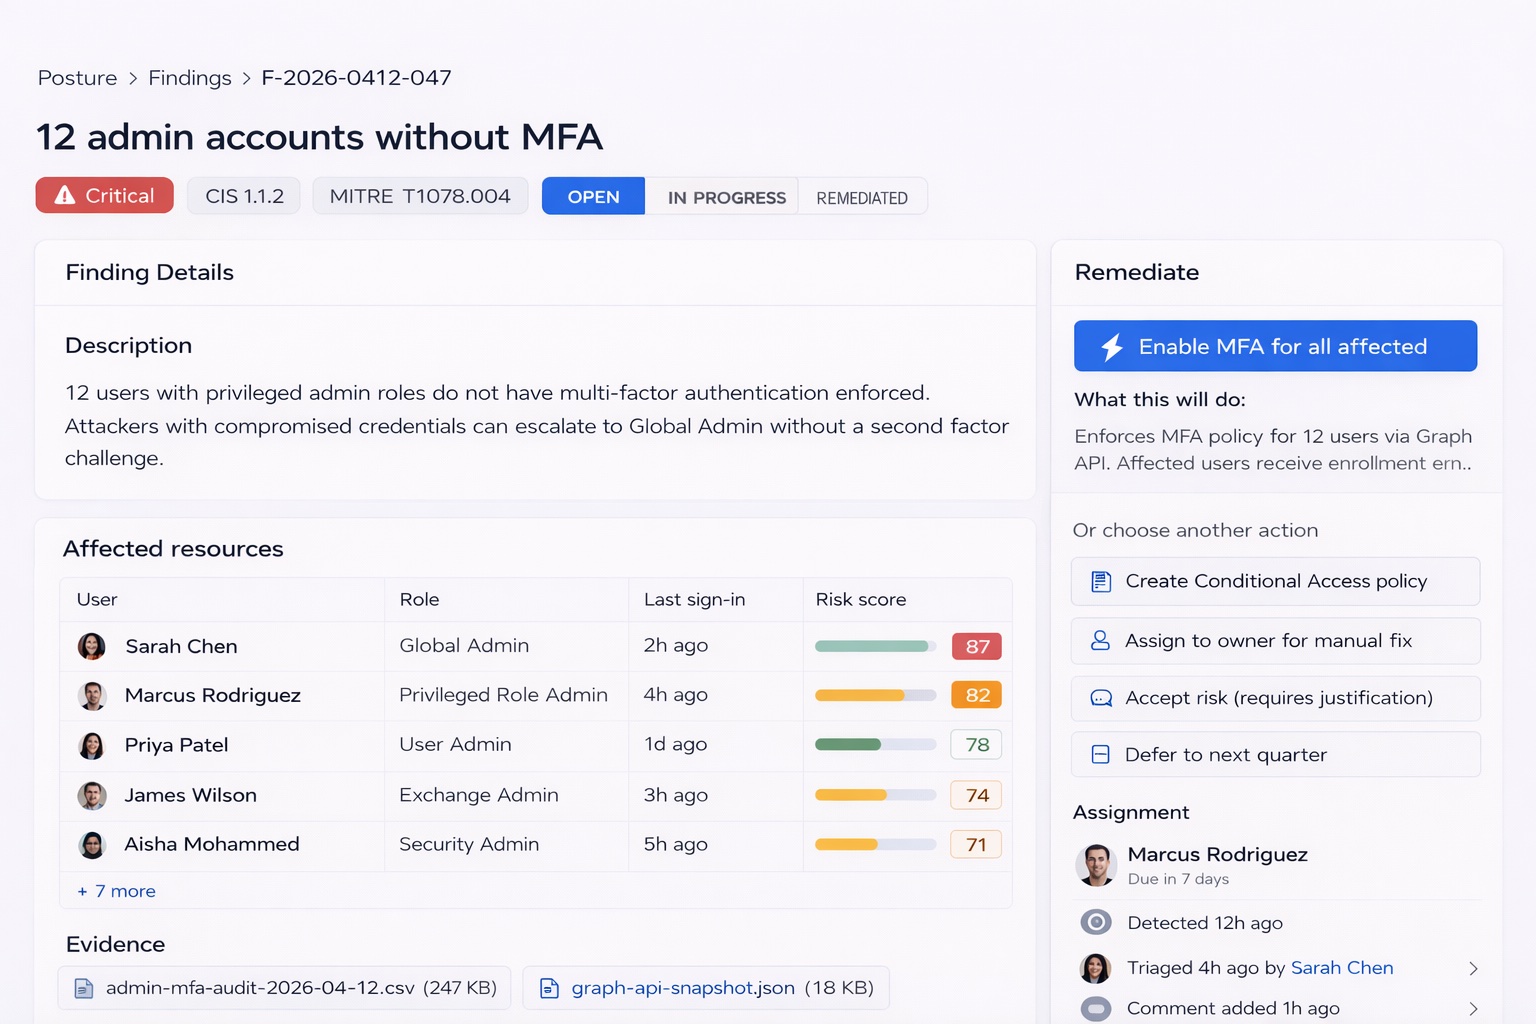Navigate to Findings breadcrumb

pos(190,78)
